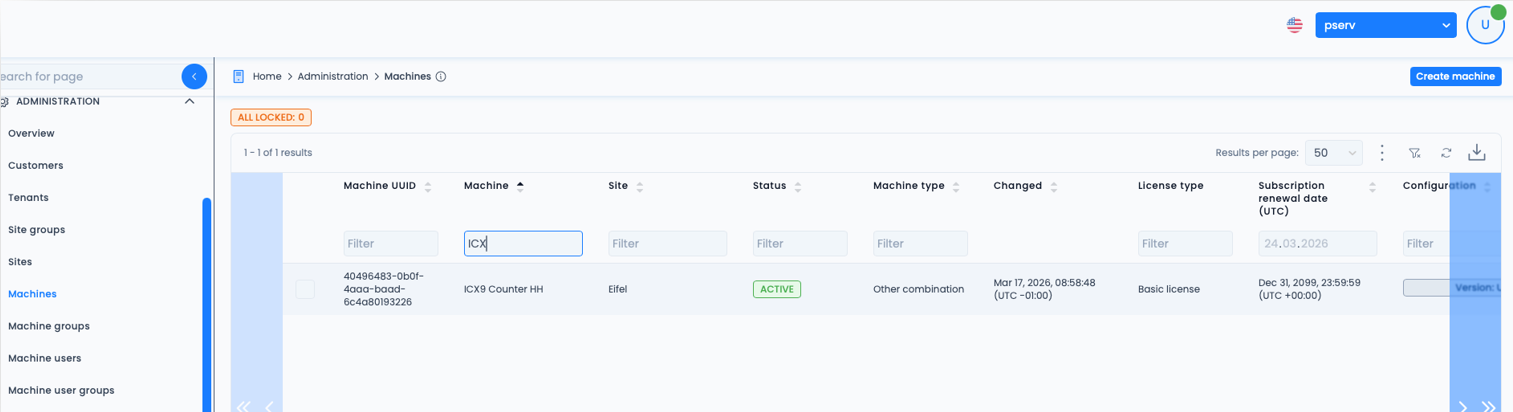Viewport: 1513px width, 412px height.
Task: Toggle sort arrow on Machine column
Action: 520,186
